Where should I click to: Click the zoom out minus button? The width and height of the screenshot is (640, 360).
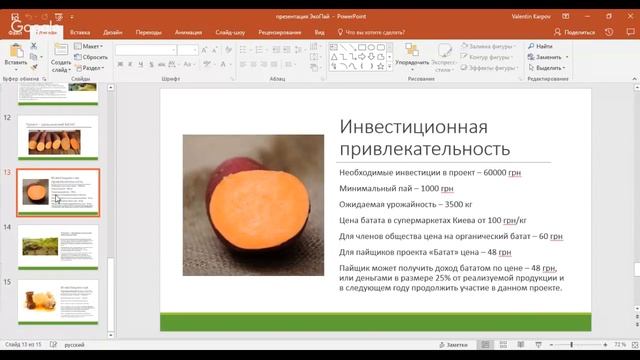click(551, 345)
